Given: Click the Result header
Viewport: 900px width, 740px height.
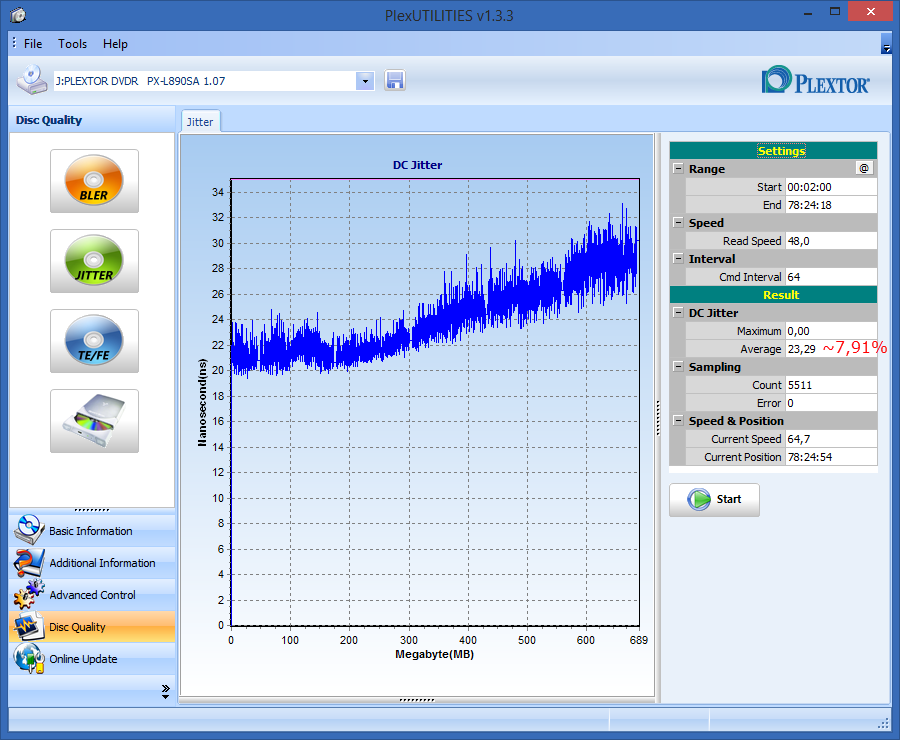Looking at the screenshot, I should (x=773, y=295).
